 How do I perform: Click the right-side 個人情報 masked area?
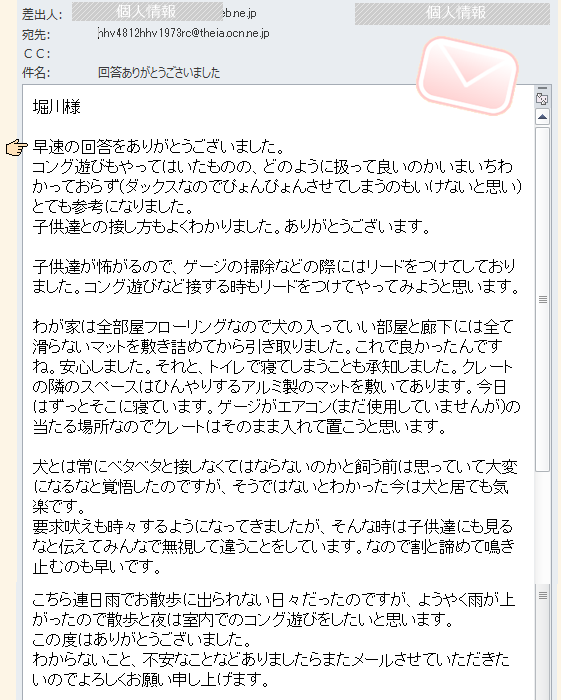[452, 13]
